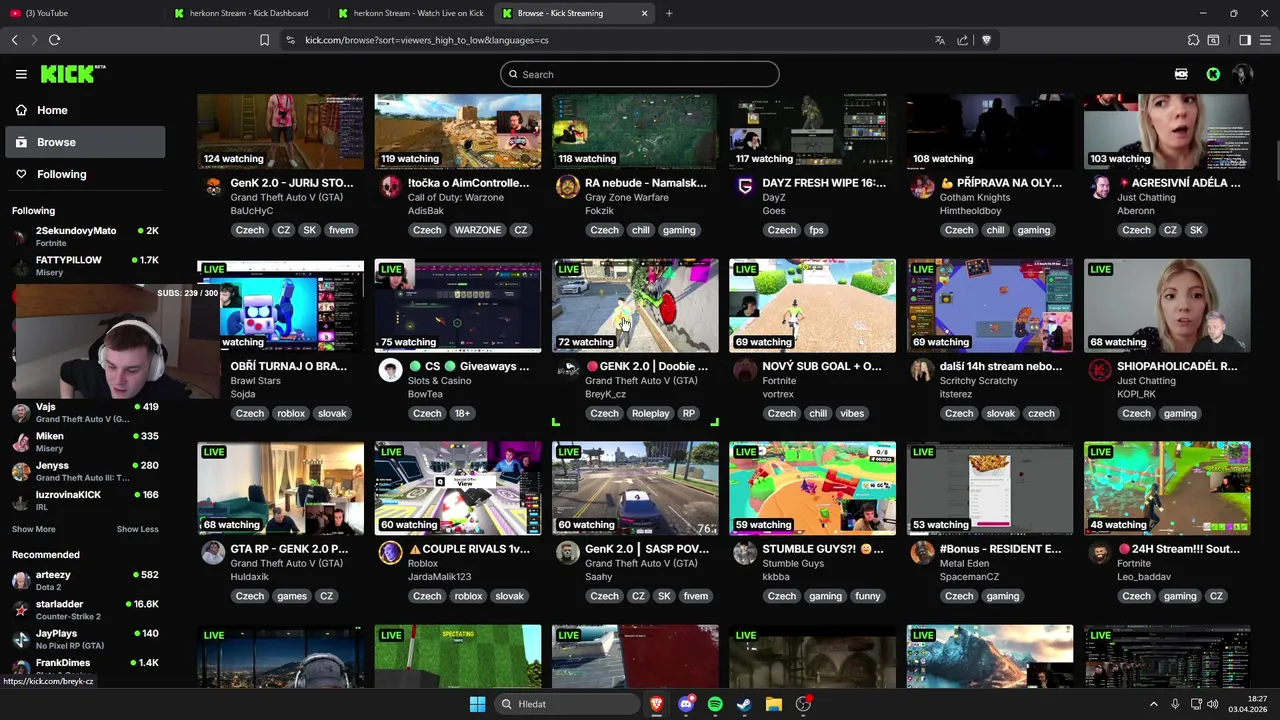
Task: Click BowTea channel avatar icon
Action: [x=390, y=370]
